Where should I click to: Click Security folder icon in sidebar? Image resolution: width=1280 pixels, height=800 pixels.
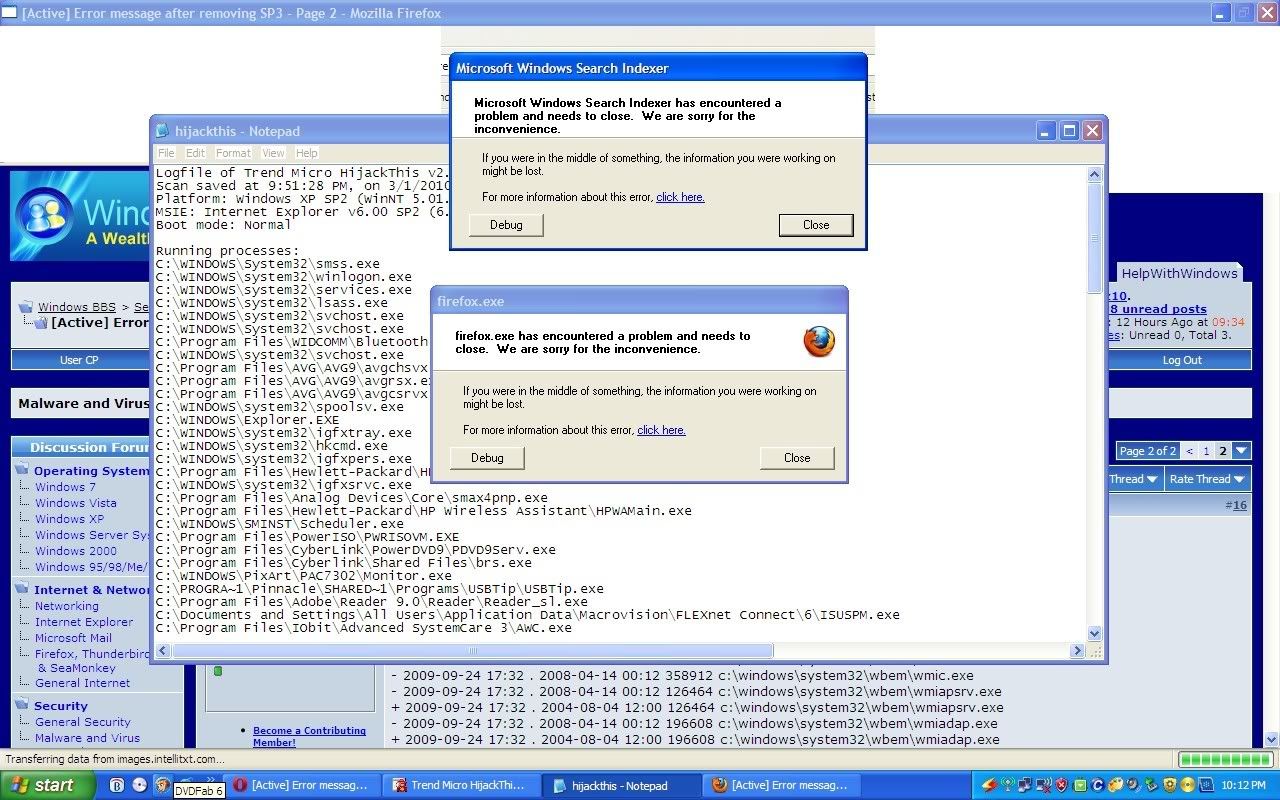(23, 705)
